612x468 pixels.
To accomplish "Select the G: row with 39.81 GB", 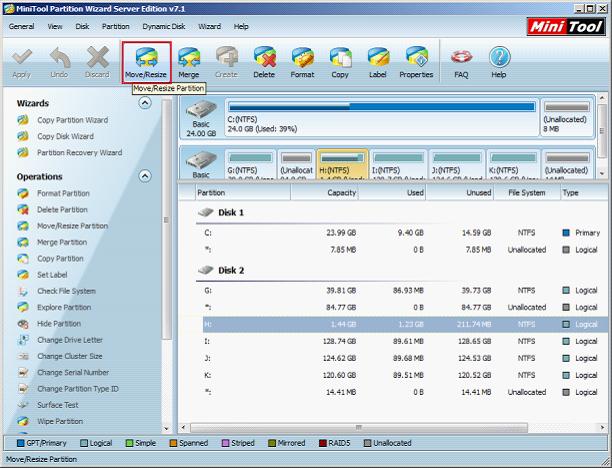I will tap(405, 291).
